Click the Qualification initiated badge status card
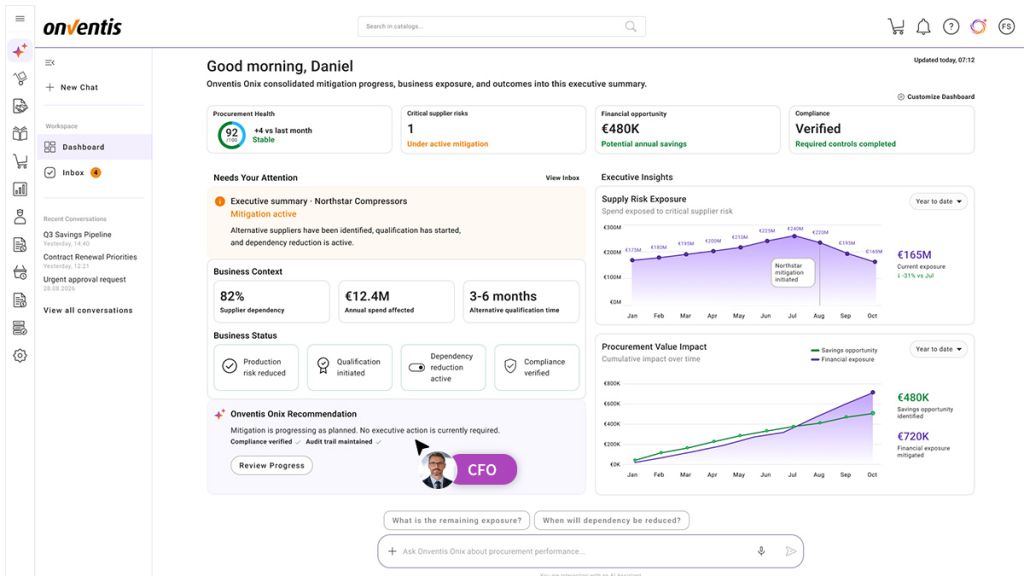1024x576 pixels. (349, 368)
